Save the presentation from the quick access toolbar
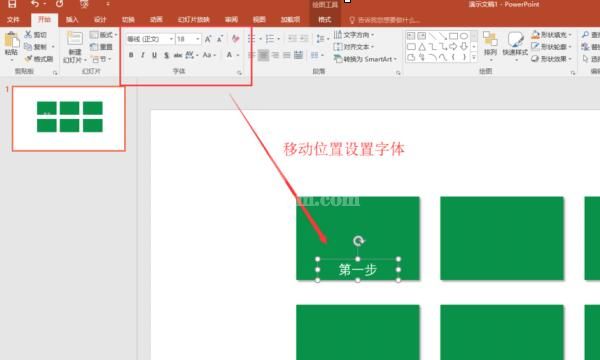Image resolution: width=600 pixels, height=360 pixels. (x=12, y=4)
